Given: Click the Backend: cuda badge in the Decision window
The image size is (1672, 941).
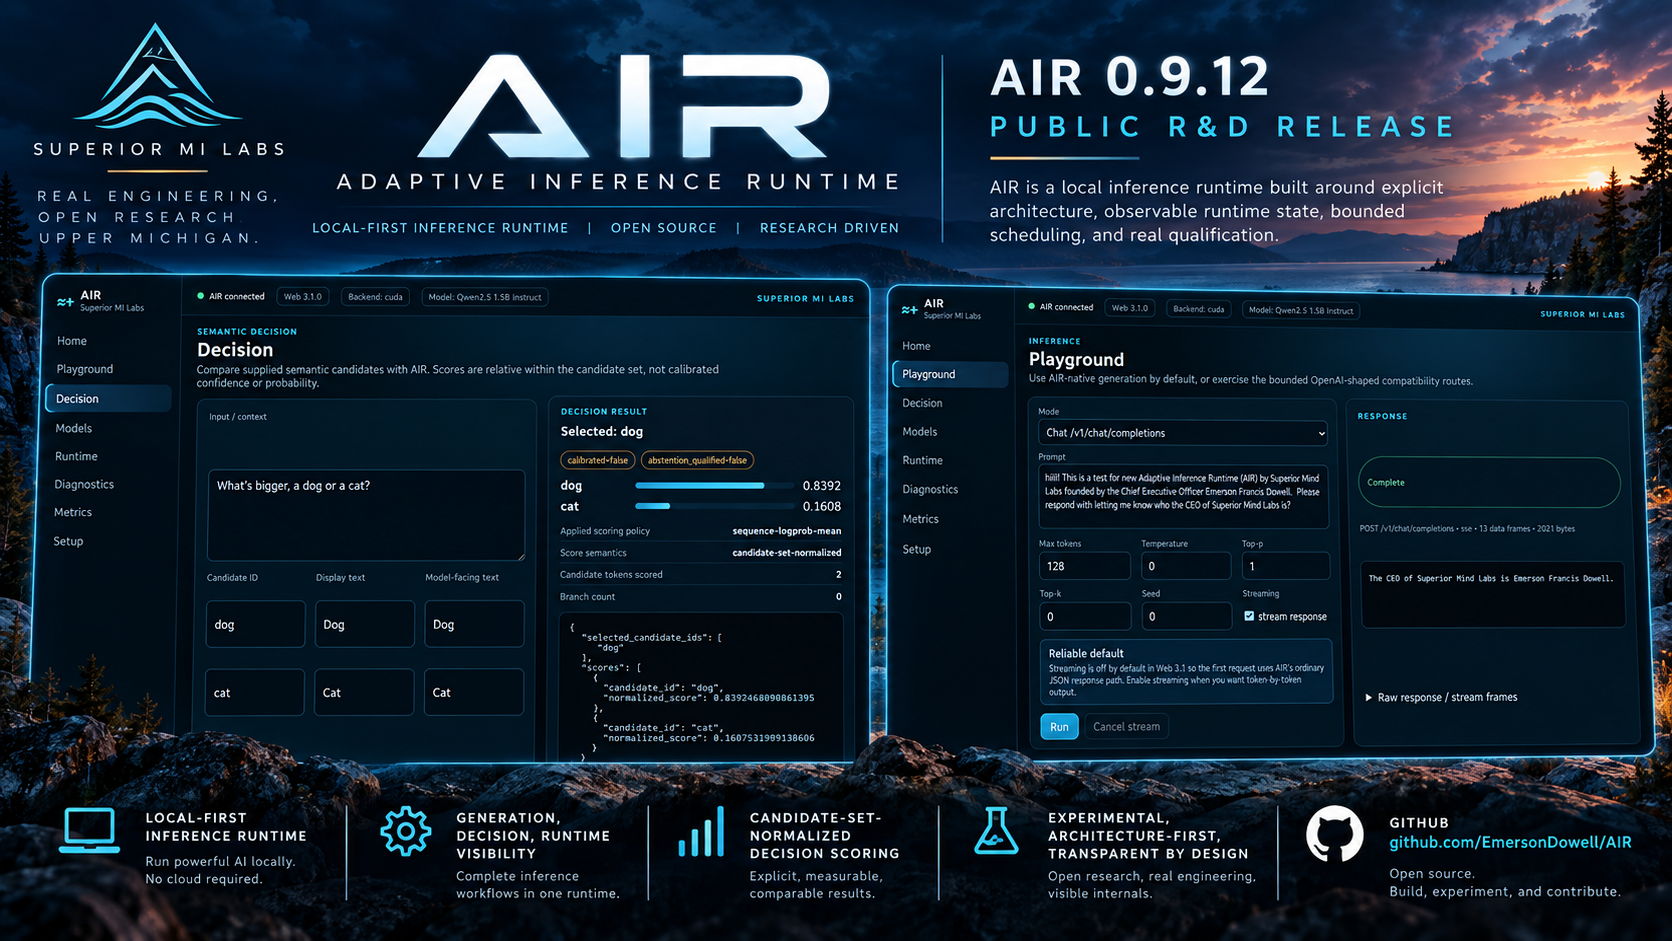Looking at the screenshot, I should [375, 297].
